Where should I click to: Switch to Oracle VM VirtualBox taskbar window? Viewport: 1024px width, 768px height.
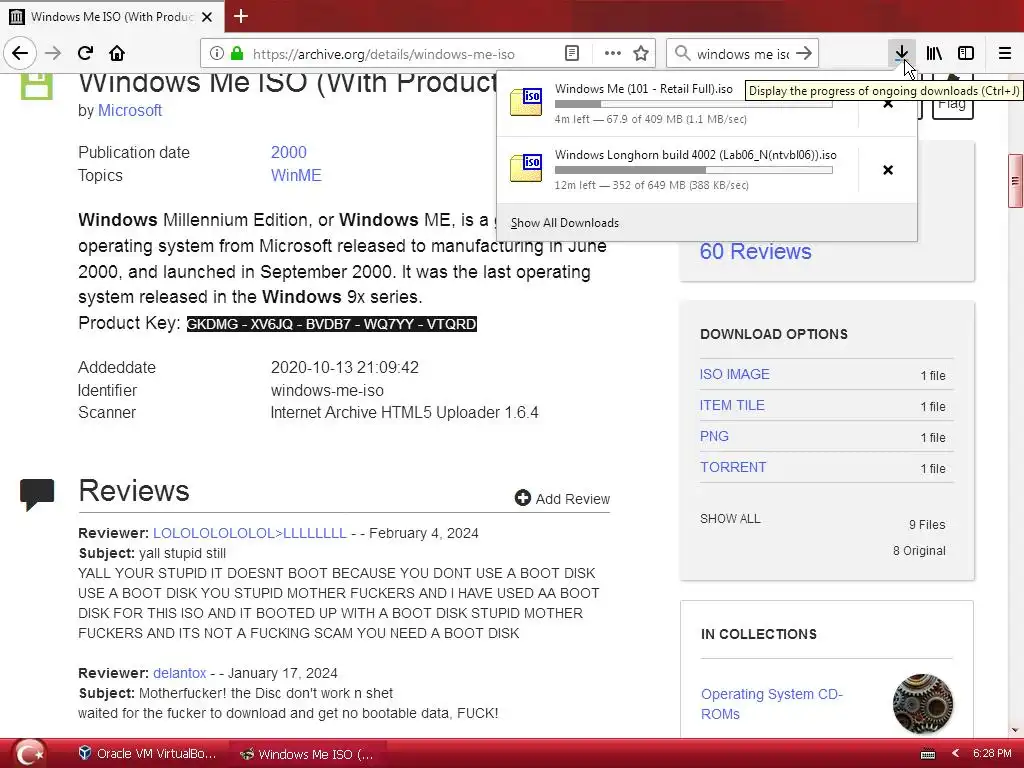click(148, 754)
